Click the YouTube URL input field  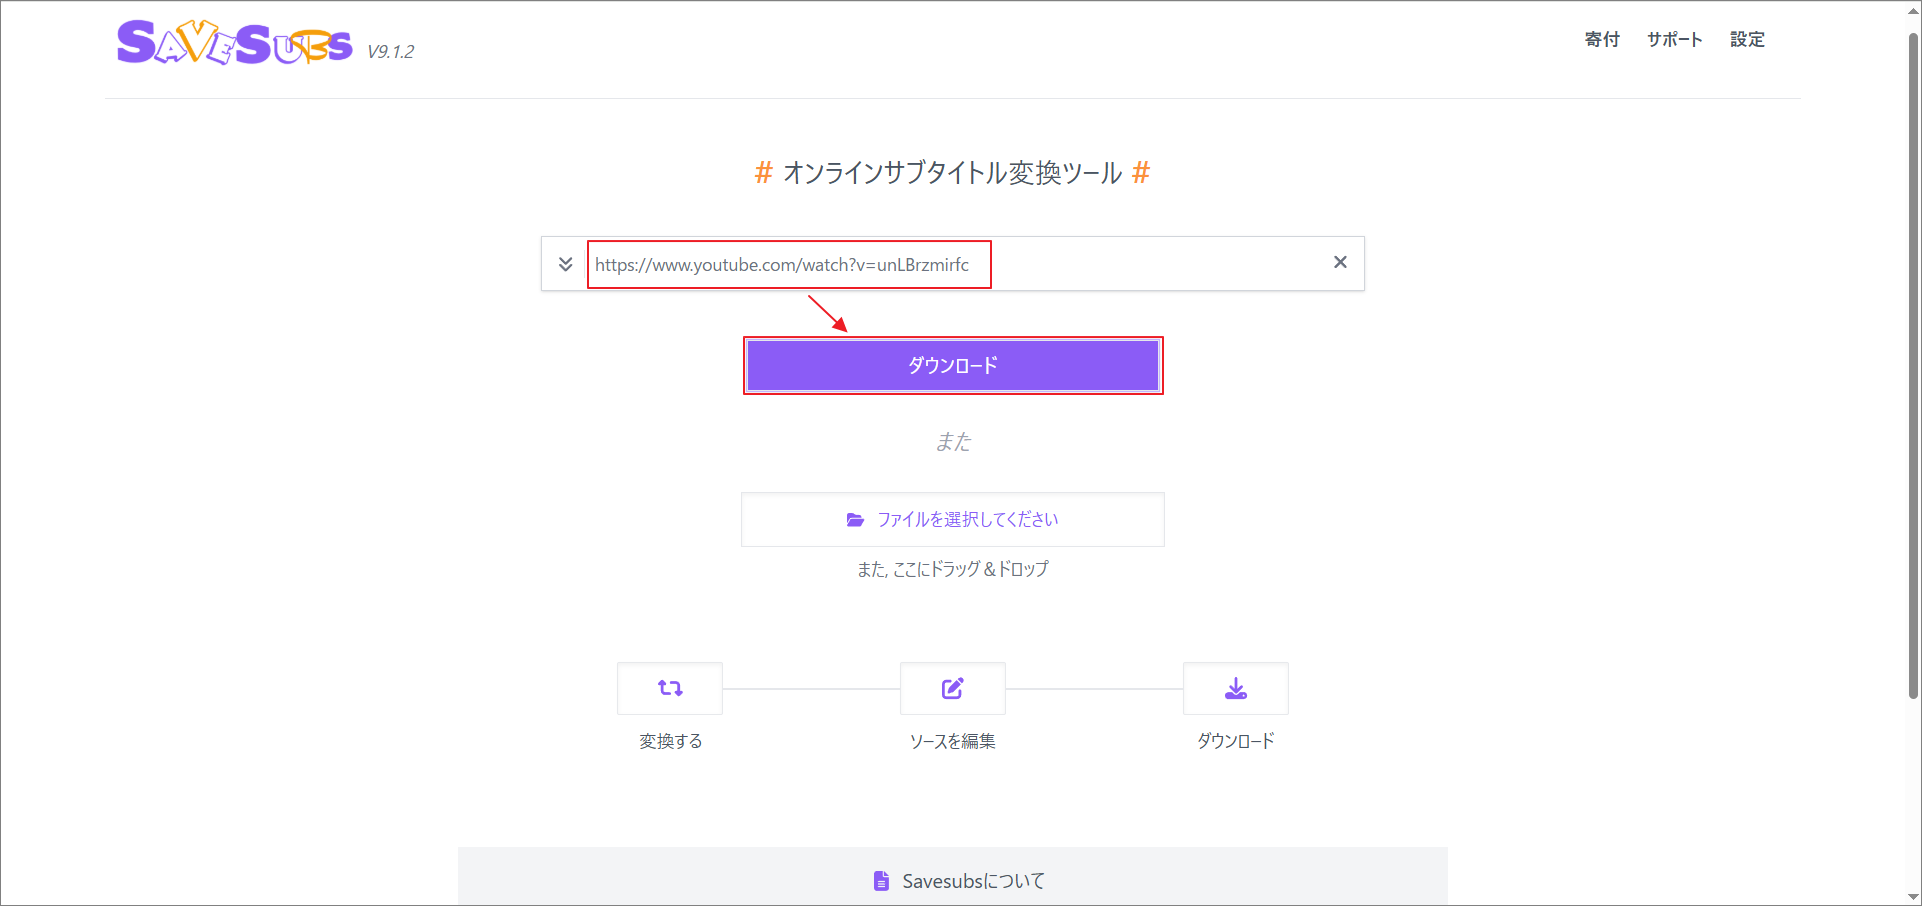pyautogui.click(x=789, y=264)
